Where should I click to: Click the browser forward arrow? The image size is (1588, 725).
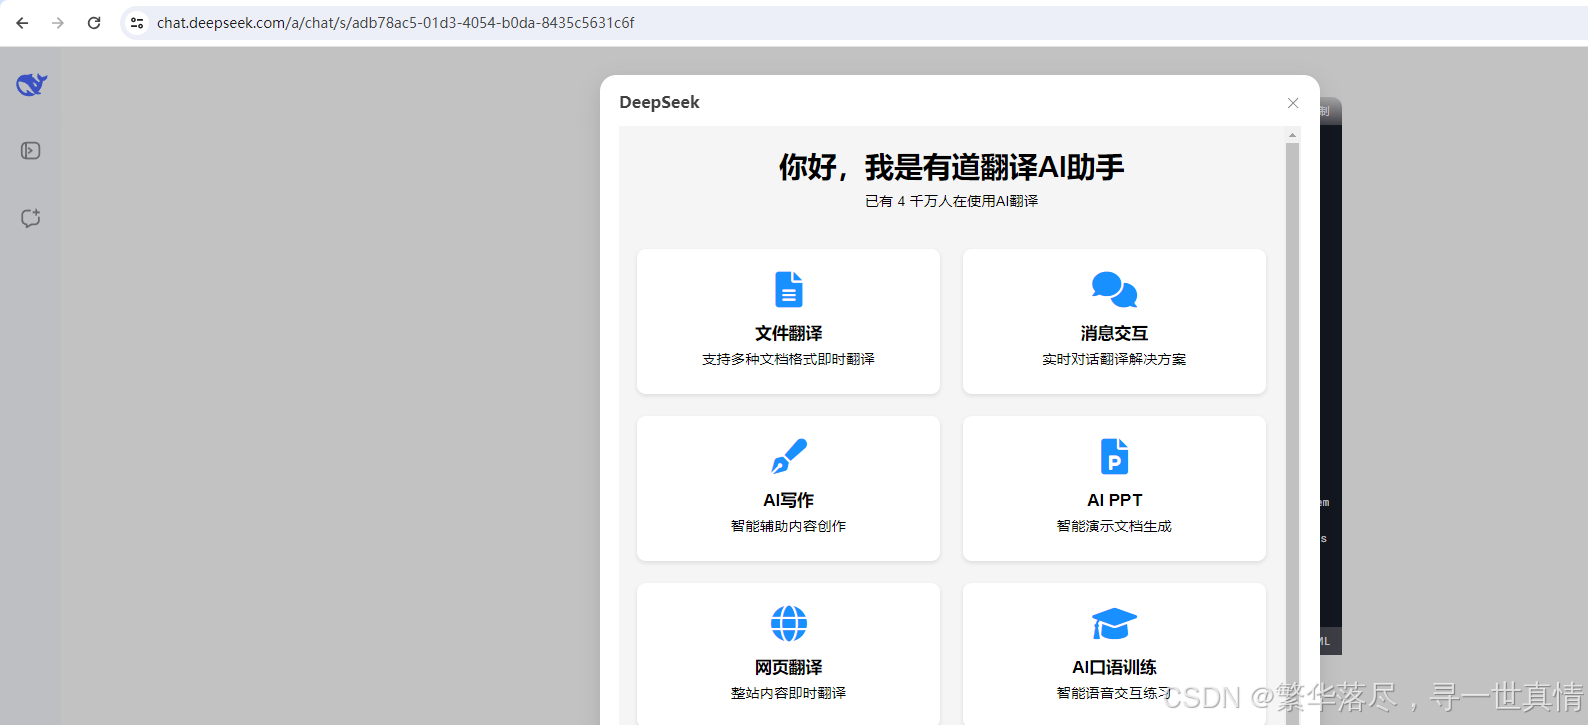[58, 23]
